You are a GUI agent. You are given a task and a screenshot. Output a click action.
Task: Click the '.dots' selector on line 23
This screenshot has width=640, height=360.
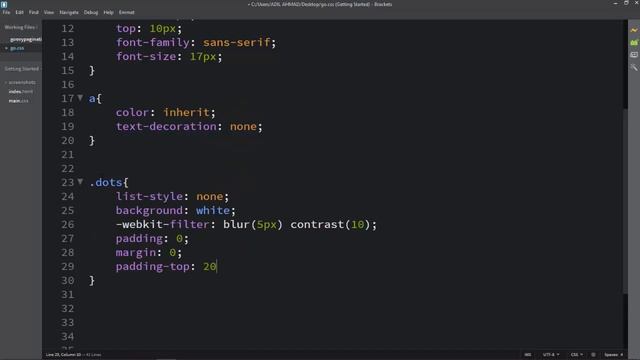pos(105,182)
